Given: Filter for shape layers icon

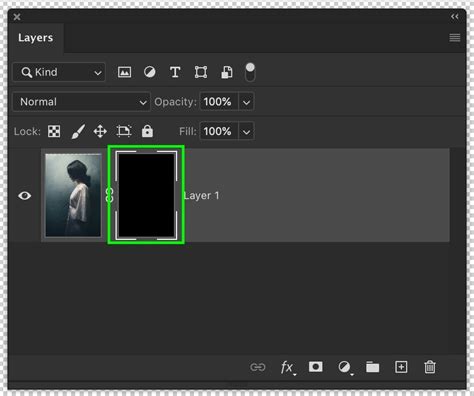Looking at the screenshot, I should pyautogui.click(x=201, y=72).
